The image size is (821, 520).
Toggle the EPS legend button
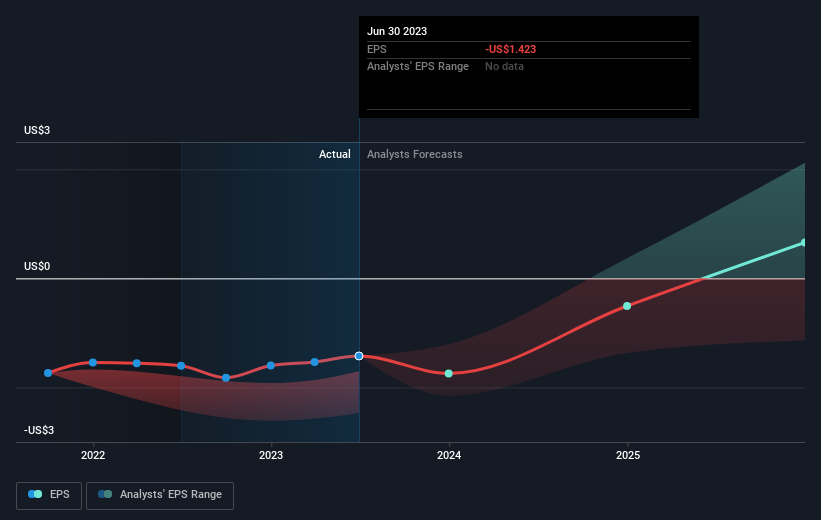tap(49, 495)
